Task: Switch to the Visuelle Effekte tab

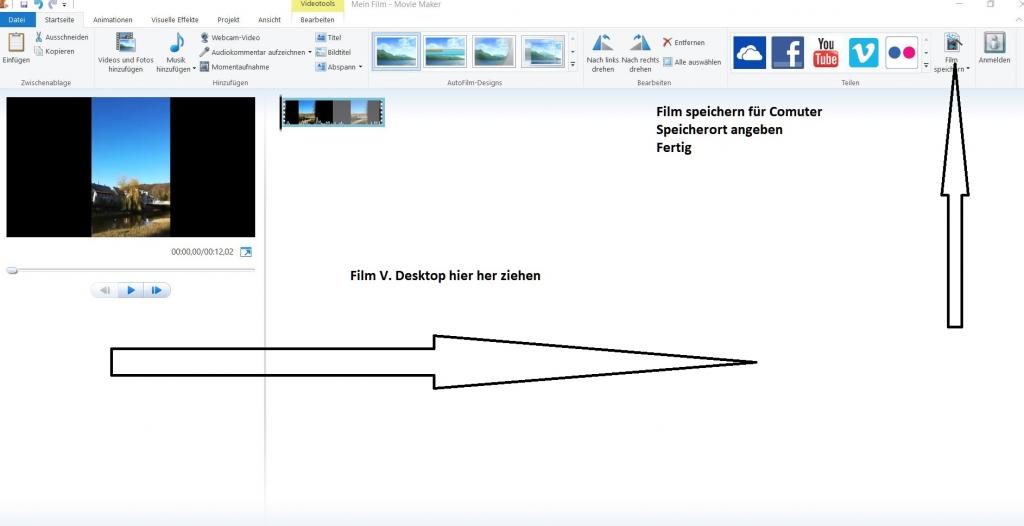Action: (x=174, y=19)
